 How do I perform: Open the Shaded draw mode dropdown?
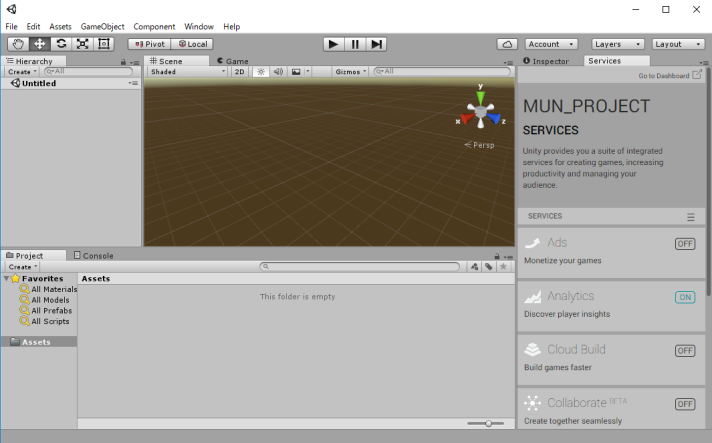point(188,72)
